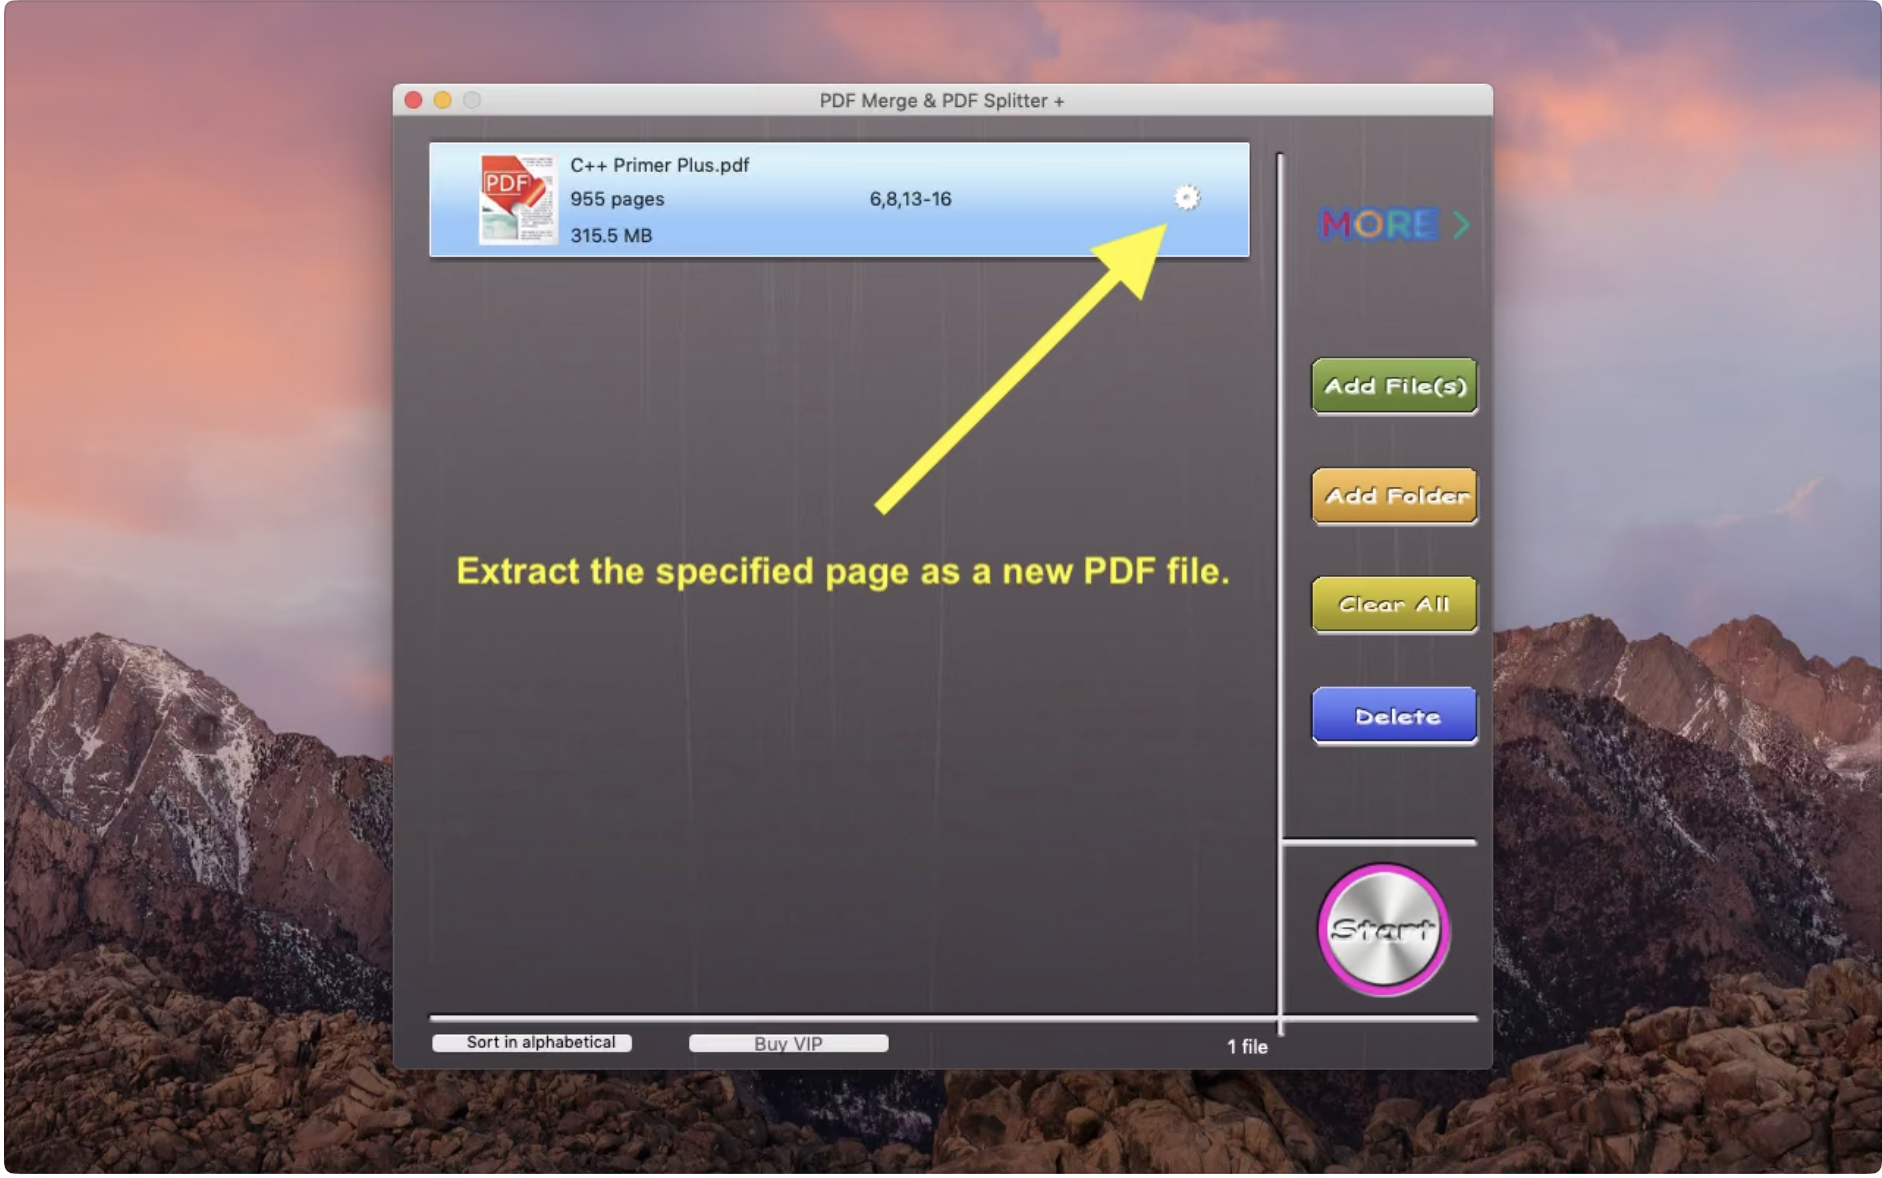Expand the chevron arrow beside MORE
This screenshot has width=1882, height=1178.
[x=1461, y=225]
